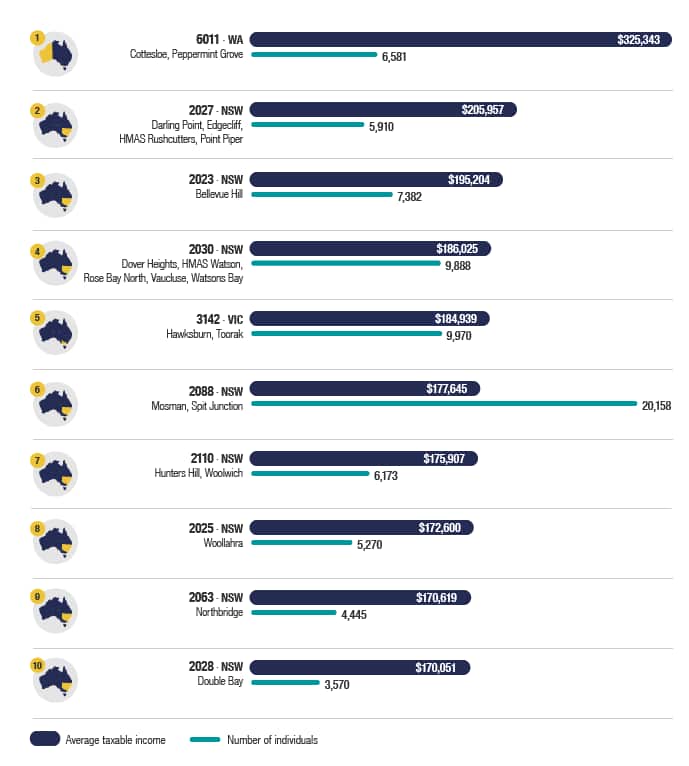689x766 pixels.
Task: Click the rank 6 map icon for Mosman
Action: (55, 403)
